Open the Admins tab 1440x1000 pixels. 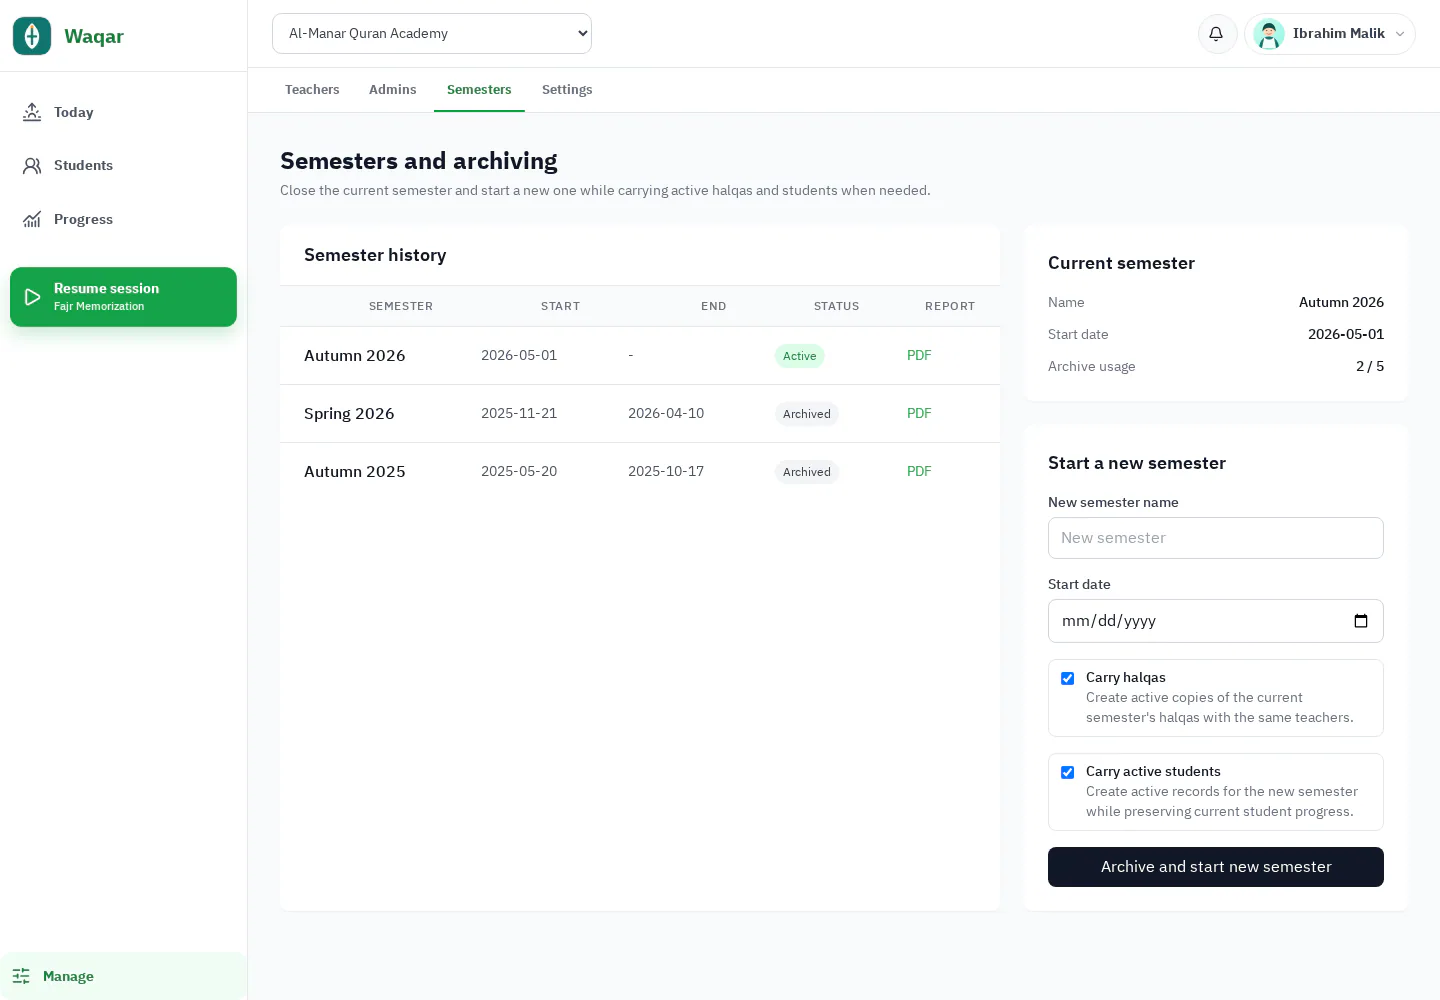coord(392,90)
